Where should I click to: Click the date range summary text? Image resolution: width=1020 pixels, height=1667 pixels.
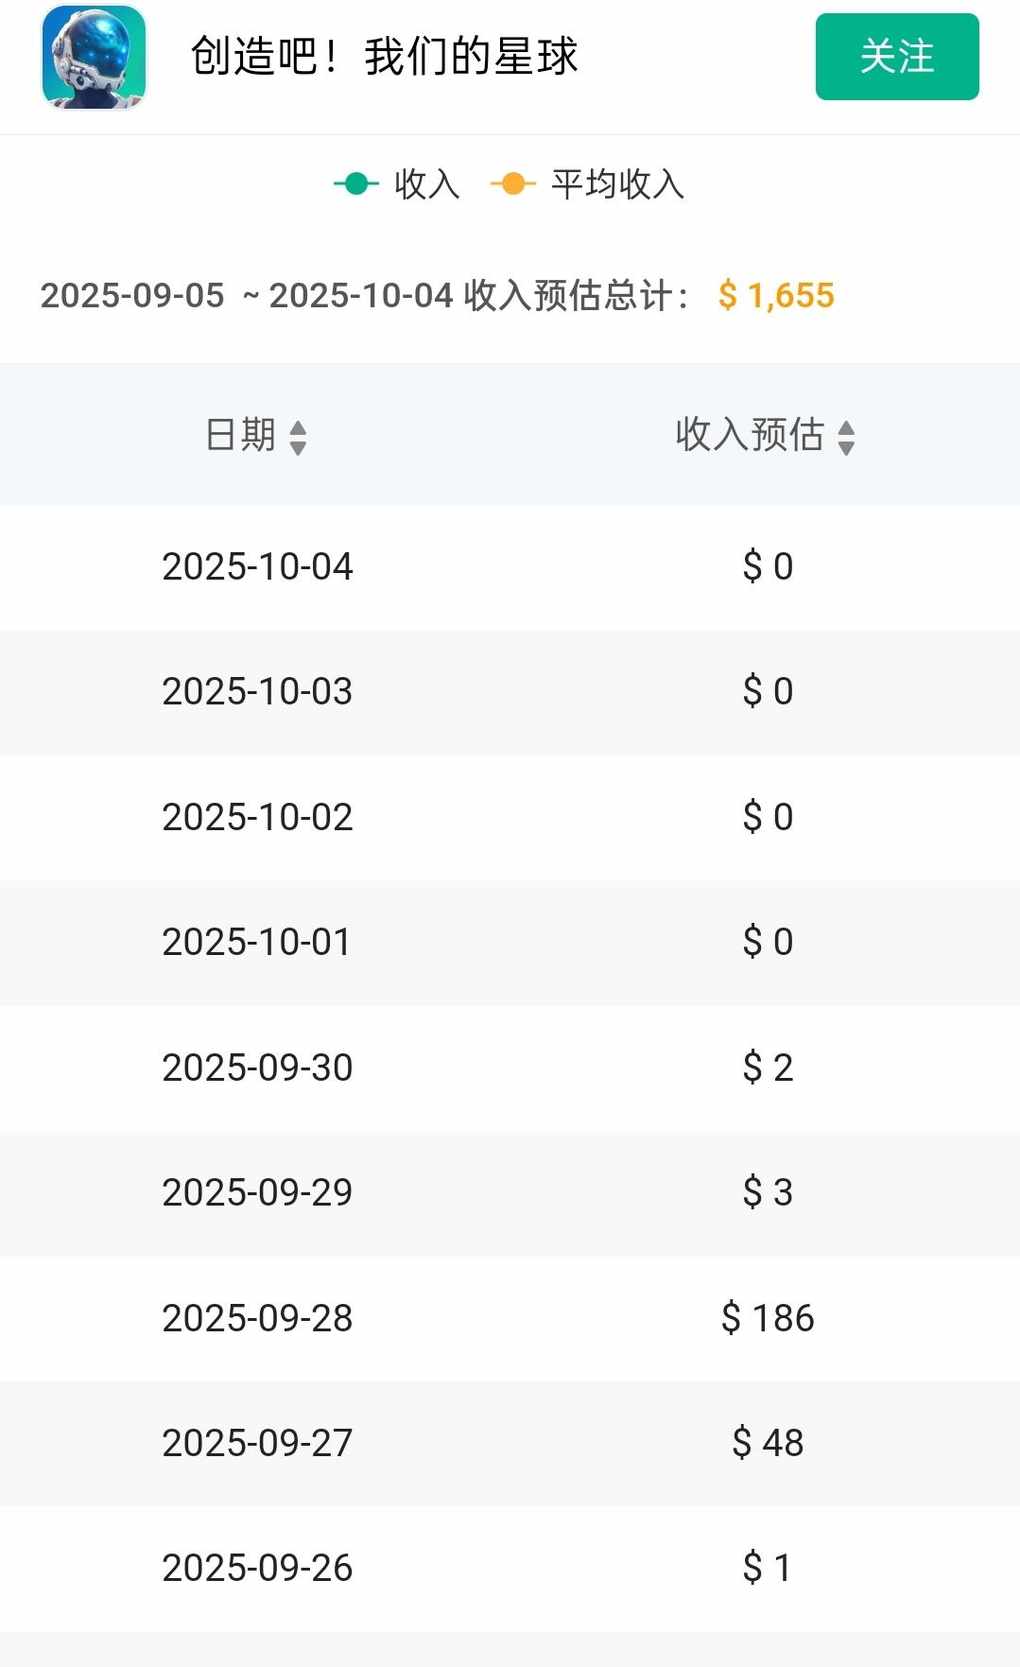point(365,295)
